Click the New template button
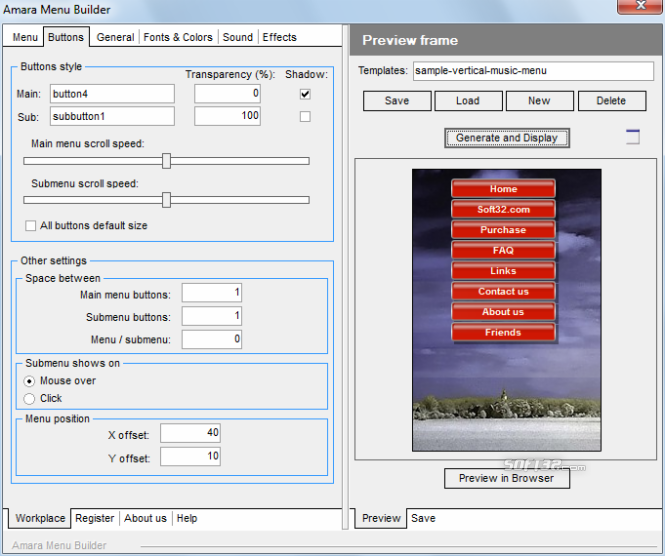 click(x=539, y=101)
